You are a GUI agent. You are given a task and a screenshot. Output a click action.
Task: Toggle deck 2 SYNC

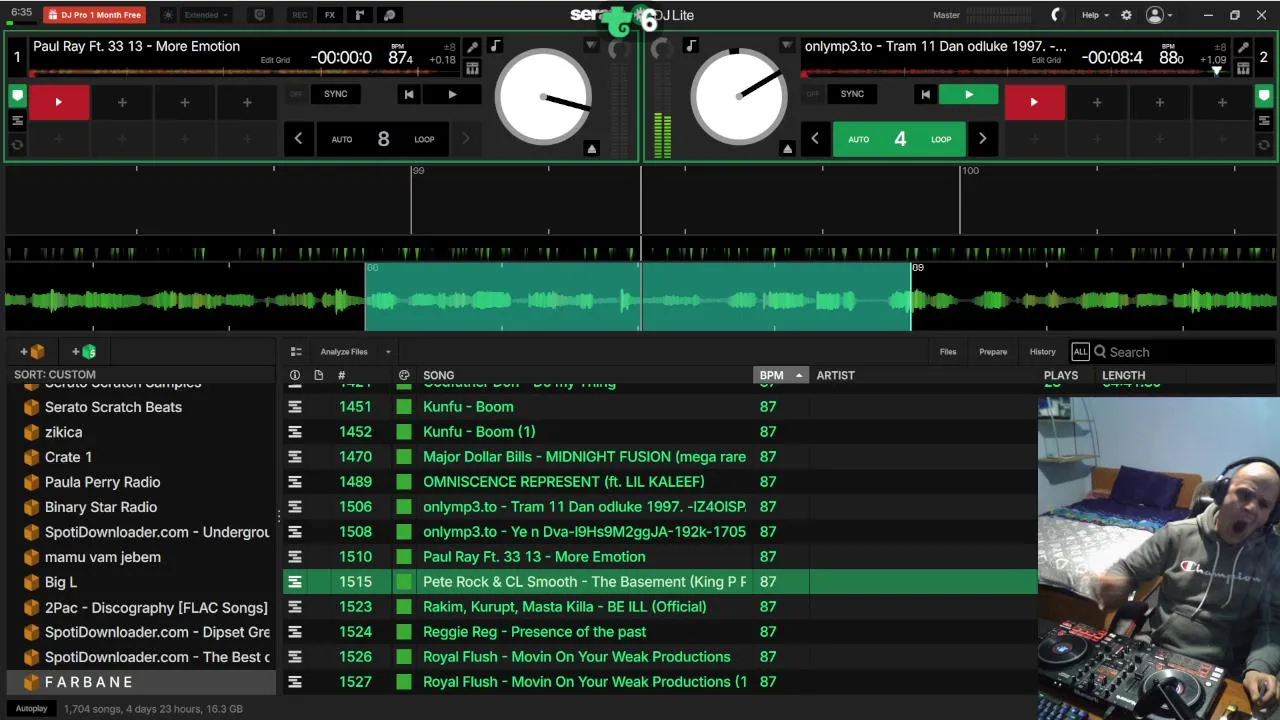pyautogui.click(x=852, y=94)
